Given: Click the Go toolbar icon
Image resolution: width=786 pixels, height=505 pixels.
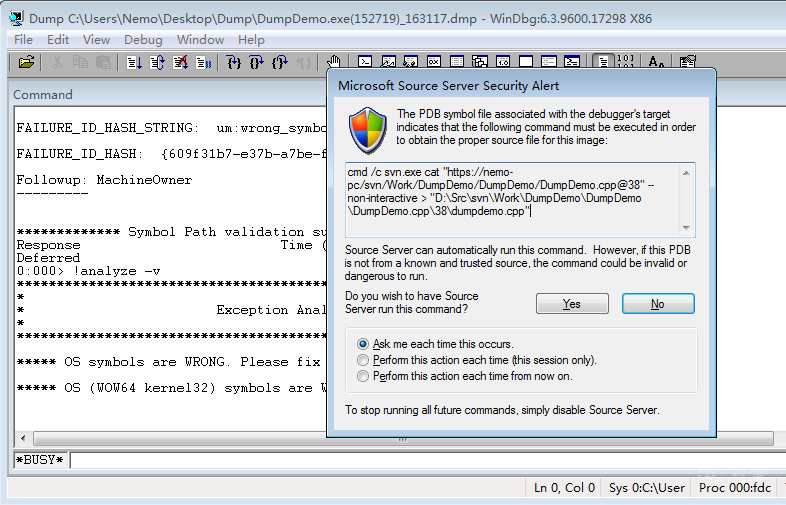Looking at the screenshot, I should click(x=134, y=62).
